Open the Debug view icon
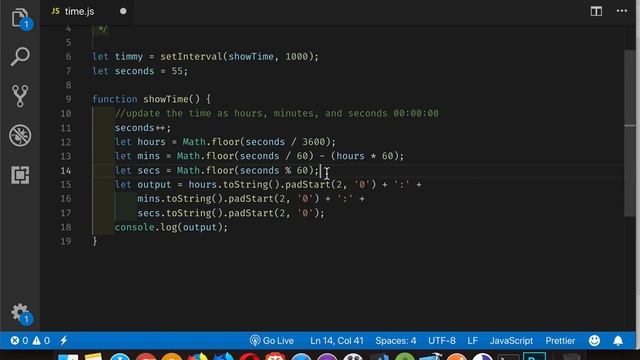This screenshot has width=640, height=360. pyautogui.click(x=20, y=135)
